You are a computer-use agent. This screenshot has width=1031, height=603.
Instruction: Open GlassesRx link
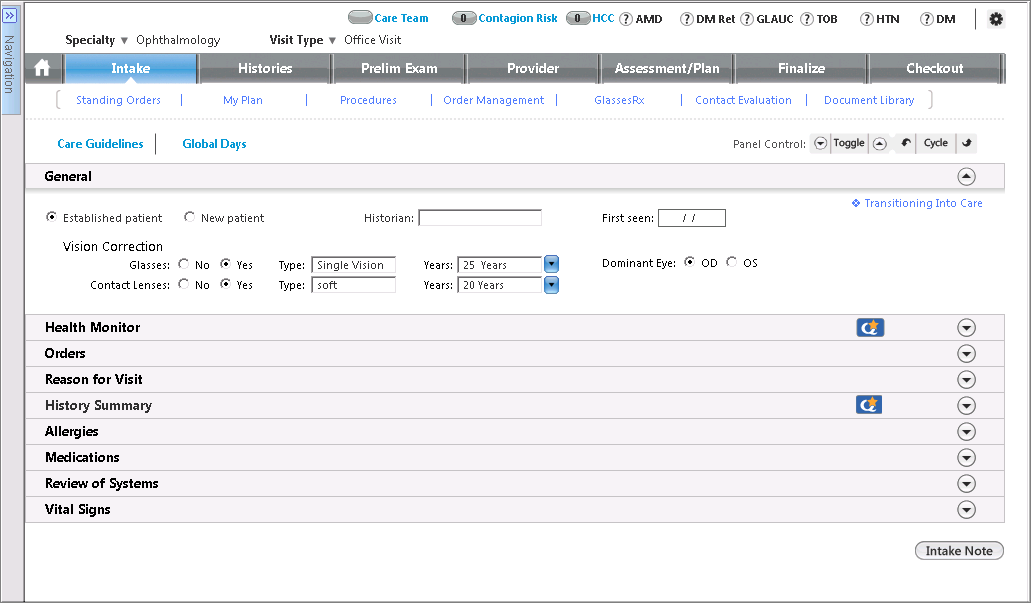coord(619,100)
